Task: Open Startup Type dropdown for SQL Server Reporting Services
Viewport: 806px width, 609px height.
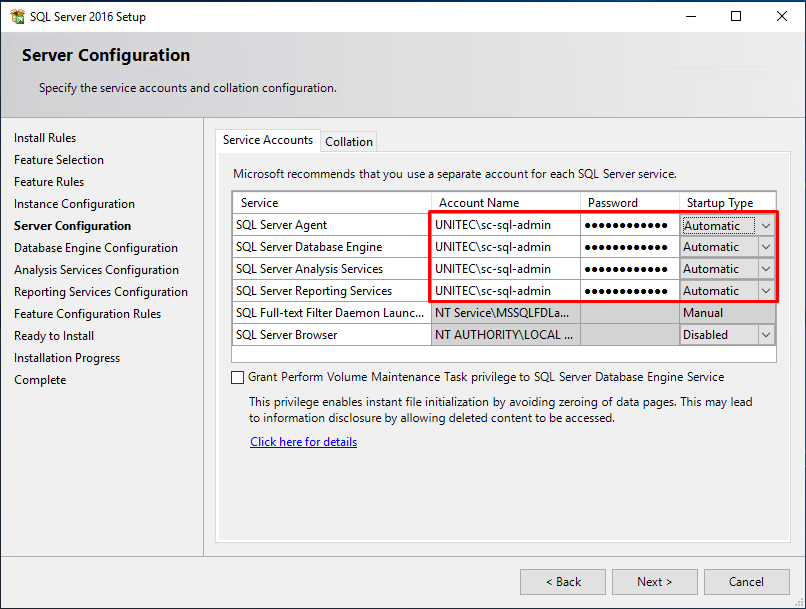Action: coord(766,291)
